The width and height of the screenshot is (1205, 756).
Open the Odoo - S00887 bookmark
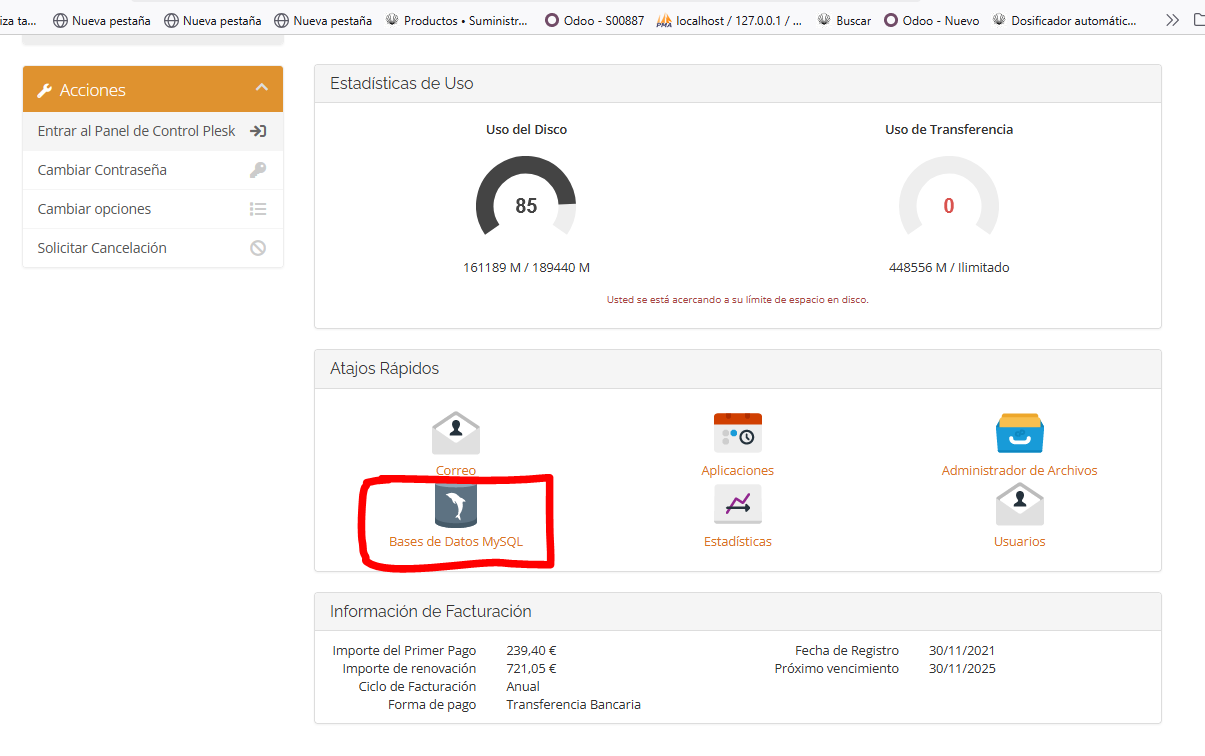point(594,20)
